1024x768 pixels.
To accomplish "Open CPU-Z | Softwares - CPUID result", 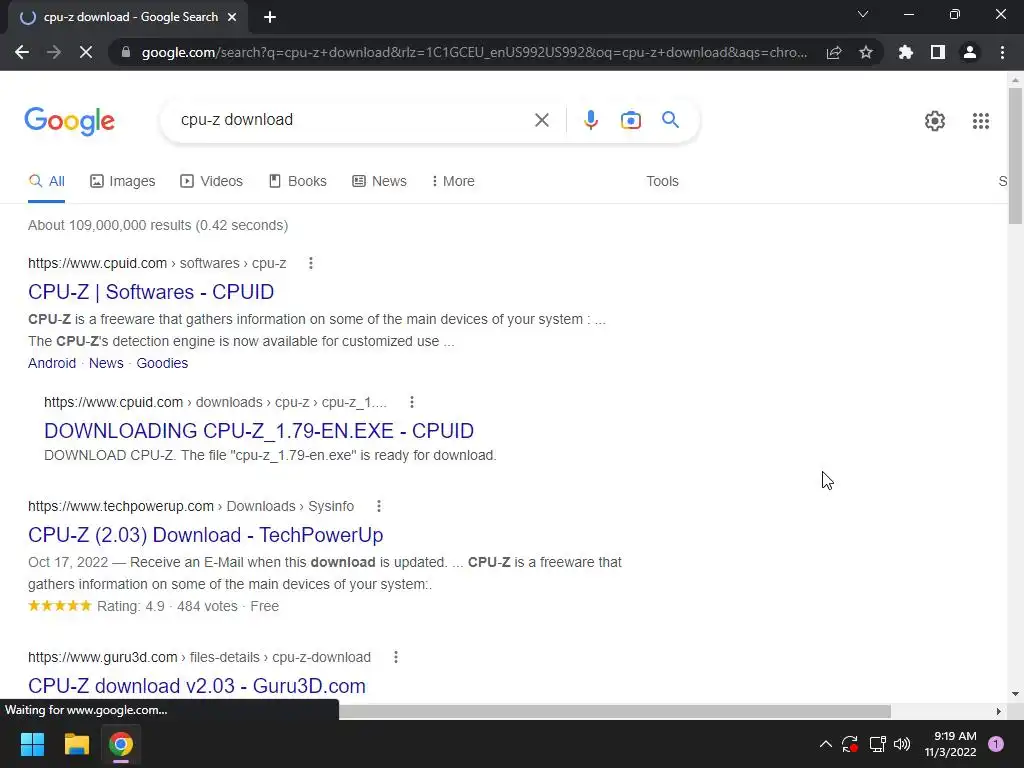I will coord(151,292).
